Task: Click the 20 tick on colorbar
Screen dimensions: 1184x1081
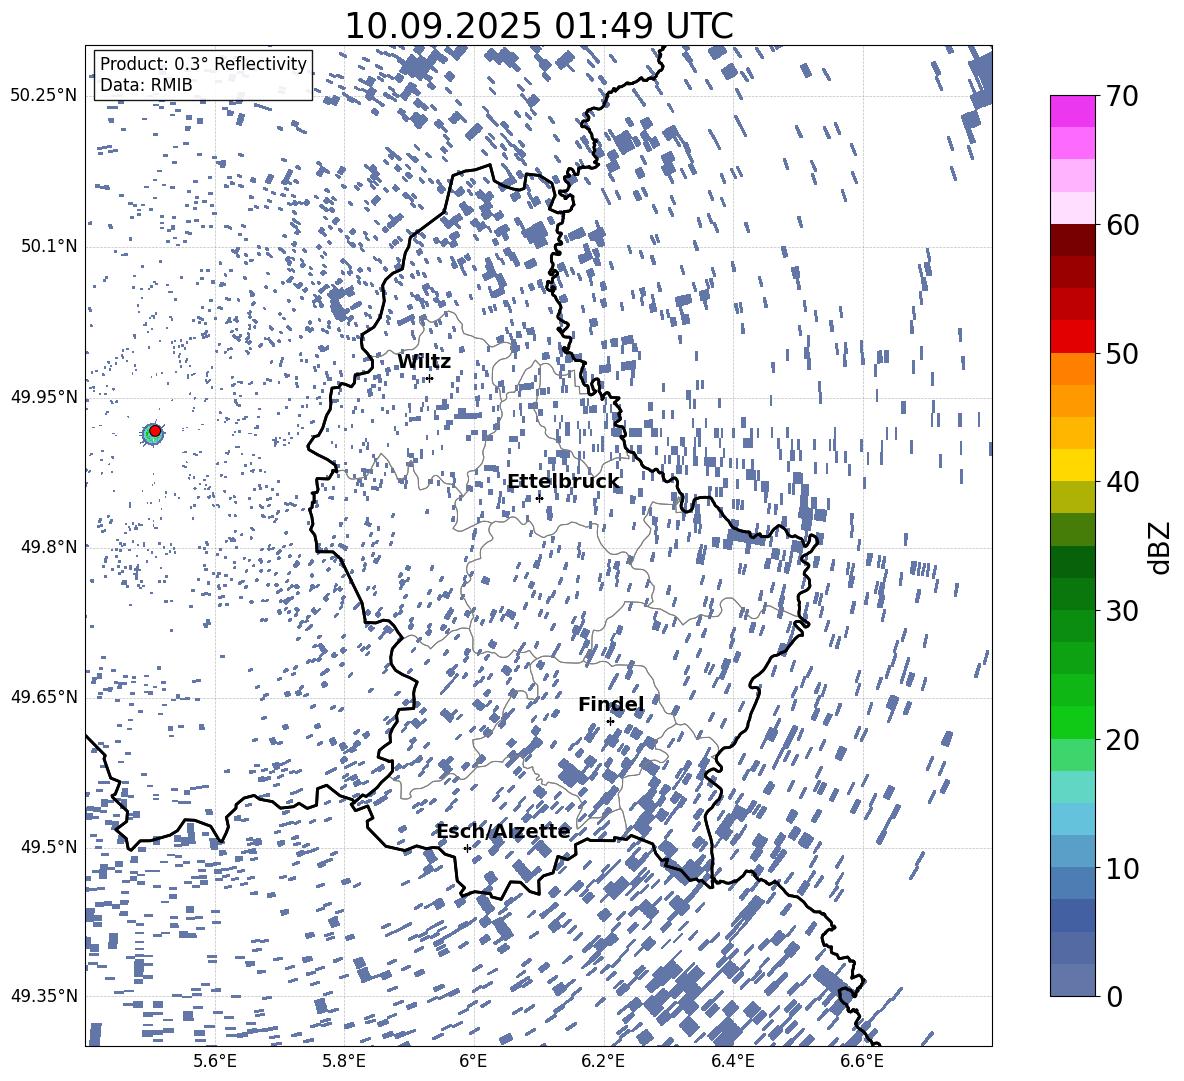Action: (x=1123, y=739)
